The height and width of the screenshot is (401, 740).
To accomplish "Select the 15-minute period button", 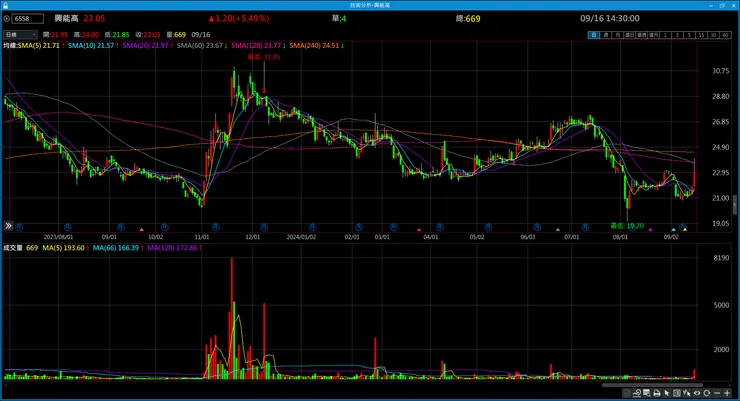I will (701, 35).
